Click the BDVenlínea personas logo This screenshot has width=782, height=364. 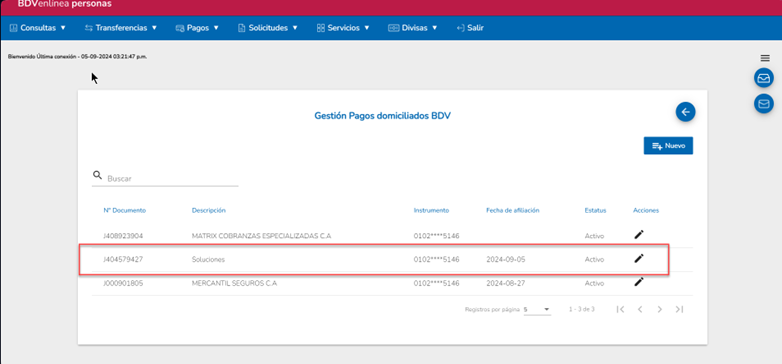pos(64,4)
